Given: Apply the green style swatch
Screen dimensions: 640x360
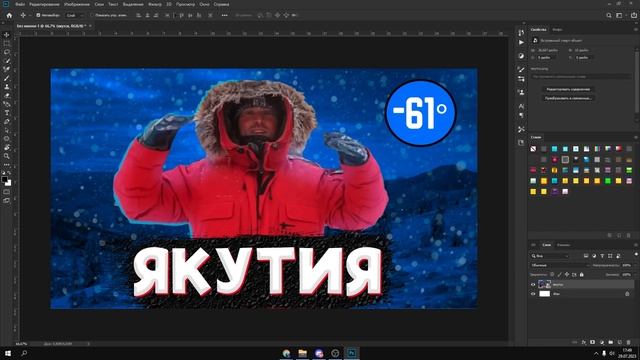Looking at the screenshot, I should point(608,181).
